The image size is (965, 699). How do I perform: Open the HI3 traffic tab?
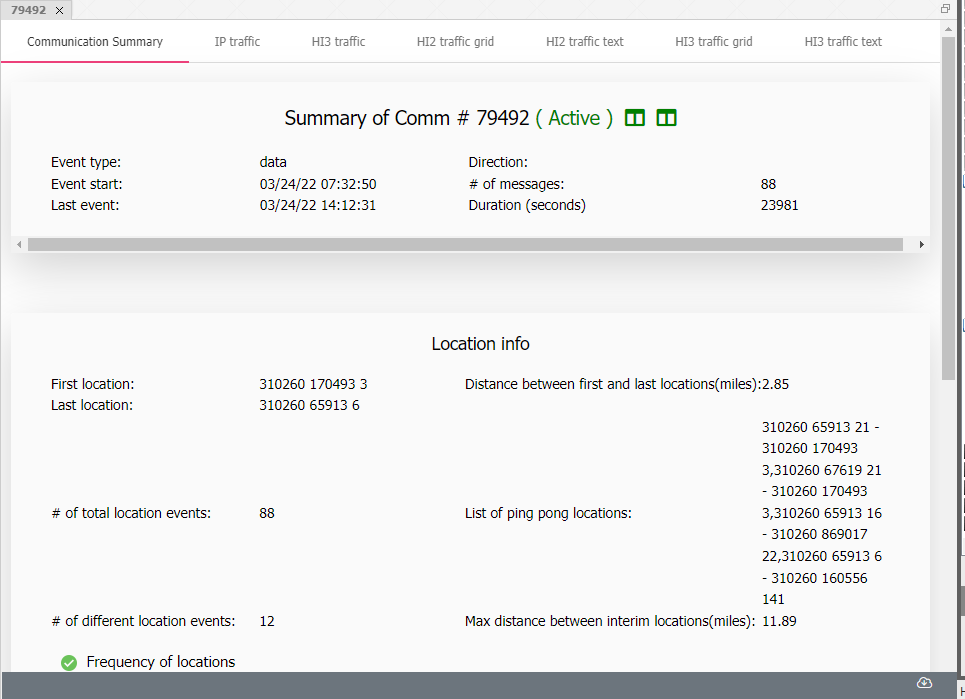coord(338,42)
